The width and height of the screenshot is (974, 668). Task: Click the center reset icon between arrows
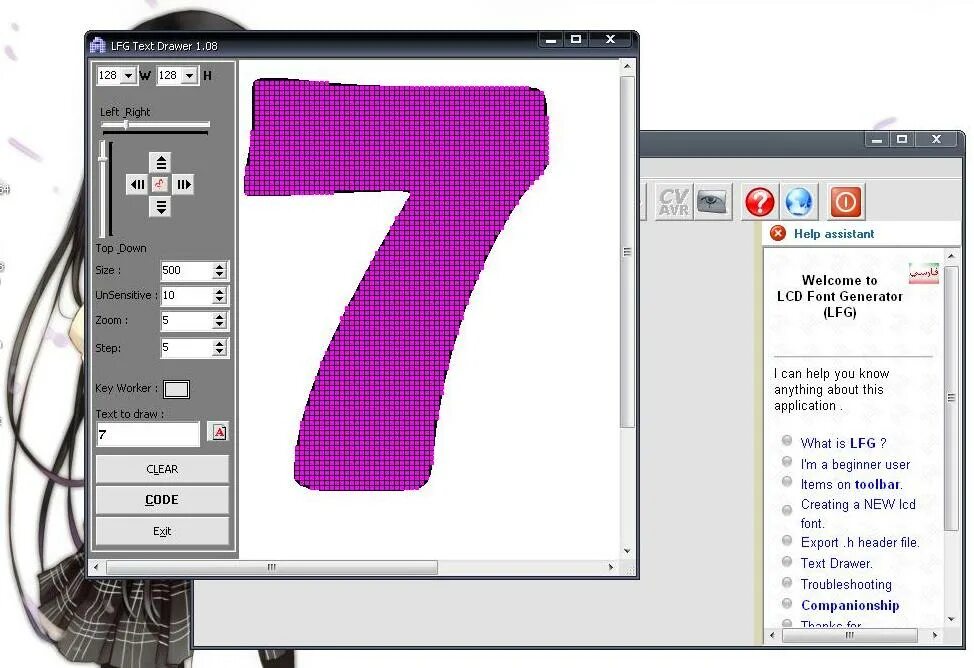[x=160, y=185]
